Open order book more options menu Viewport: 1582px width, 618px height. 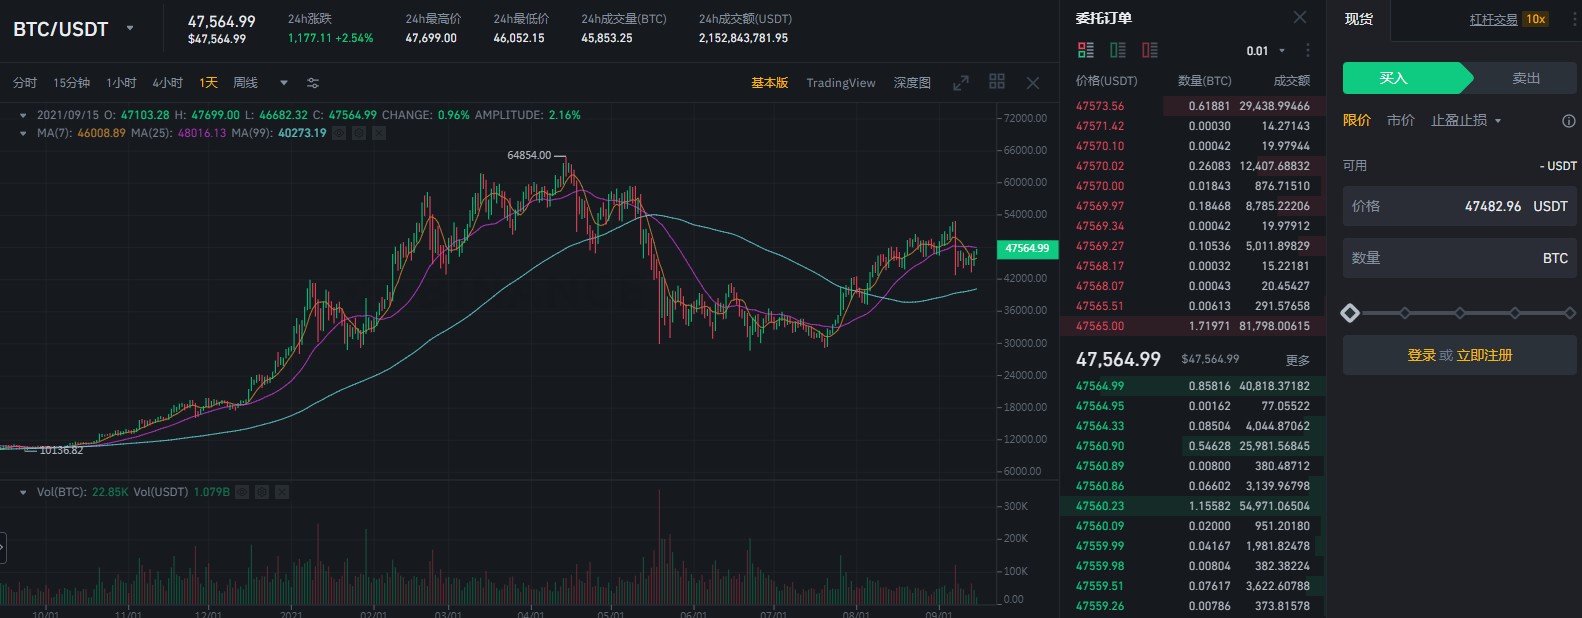click(1307, 50)
